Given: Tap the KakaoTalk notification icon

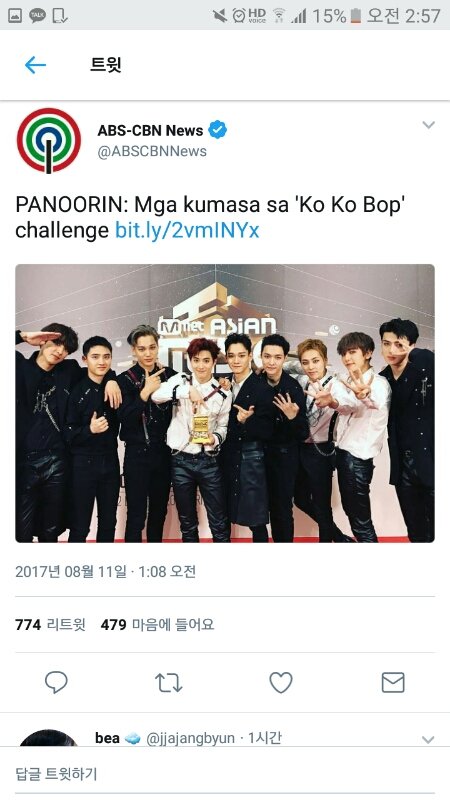Looking at the screenshot, I should tap(38, 15).
